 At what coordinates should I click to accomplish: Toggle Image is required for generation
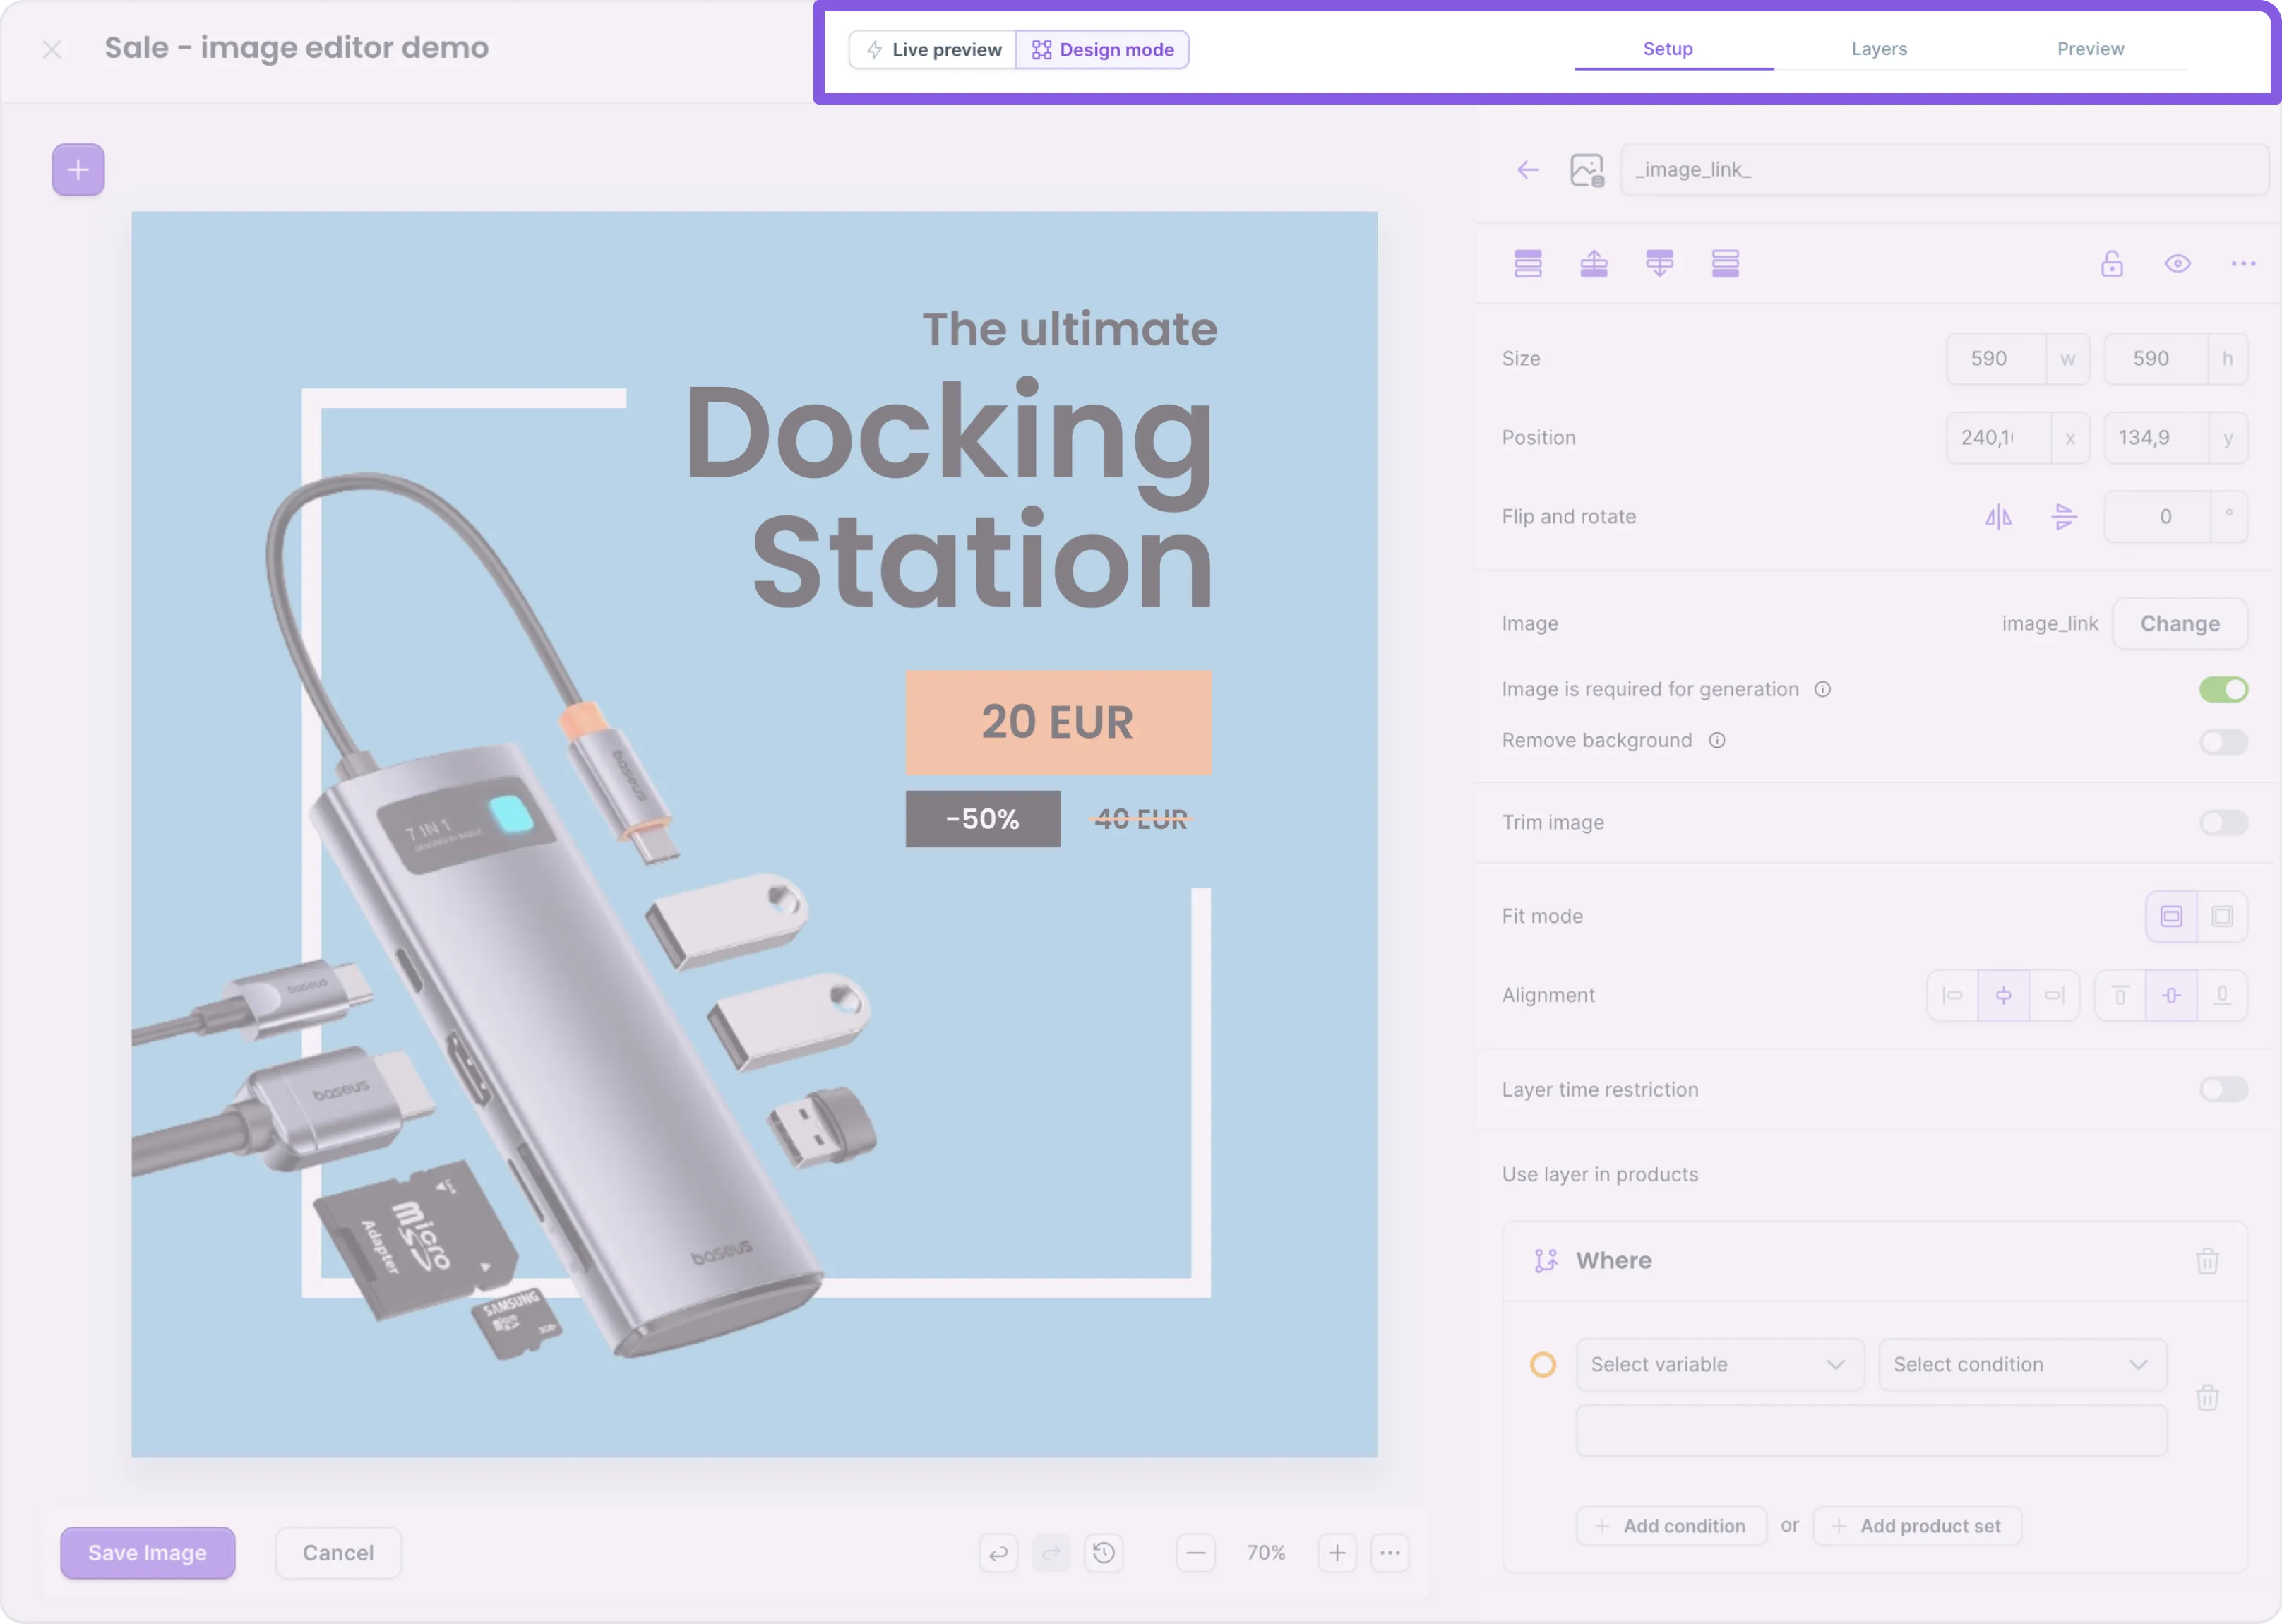pyautogui.click(x=2223, y=689)
